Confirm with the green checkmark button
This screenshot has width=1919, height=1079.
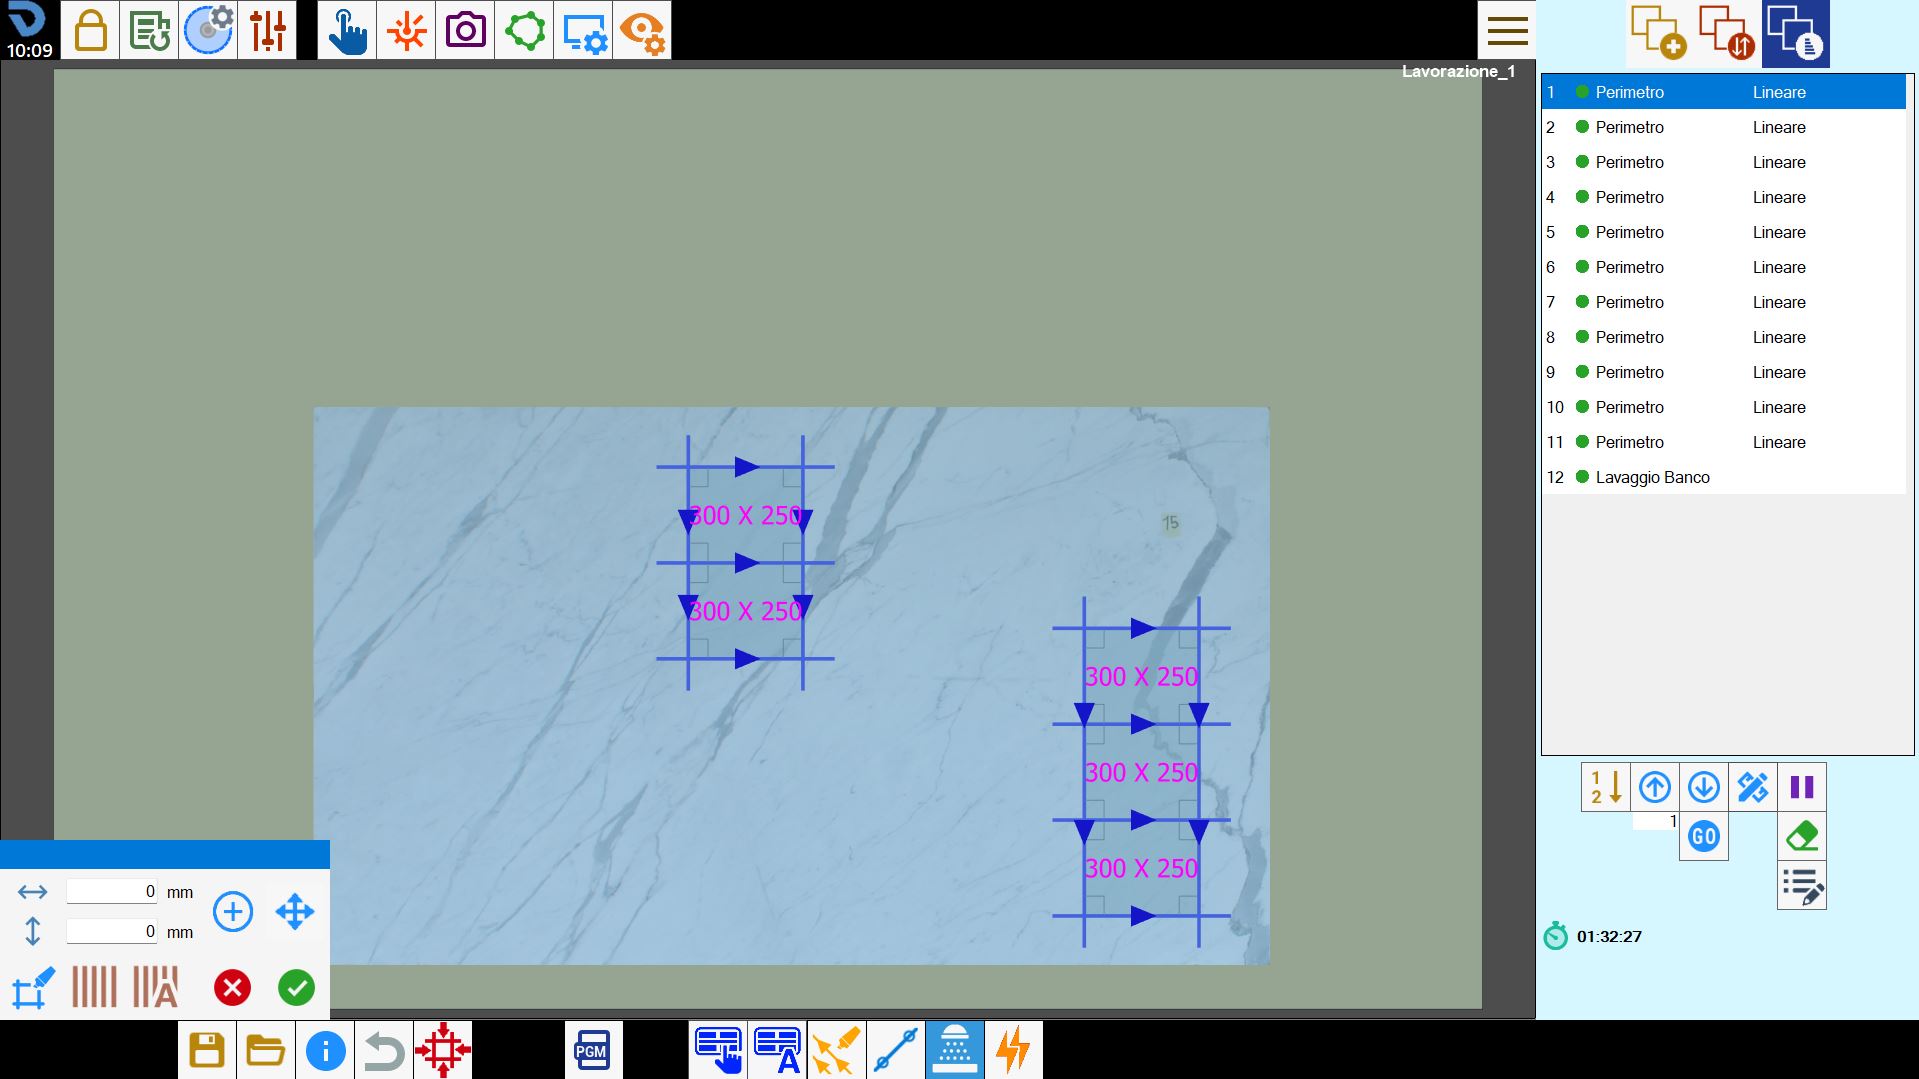point(296,988)
